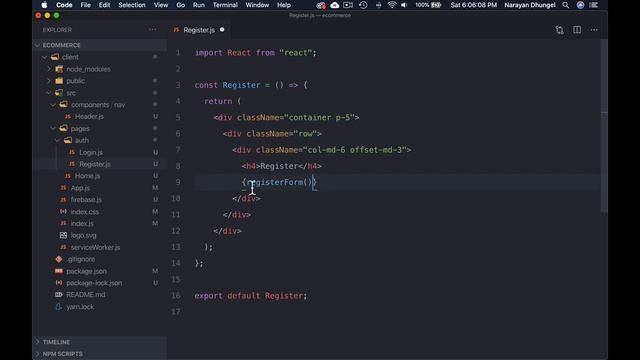The height and width of the screenshot is (360, 640).
Task: Click the image icon beside logo.svg
Action: pyautogui.click(x=63, y=236)
